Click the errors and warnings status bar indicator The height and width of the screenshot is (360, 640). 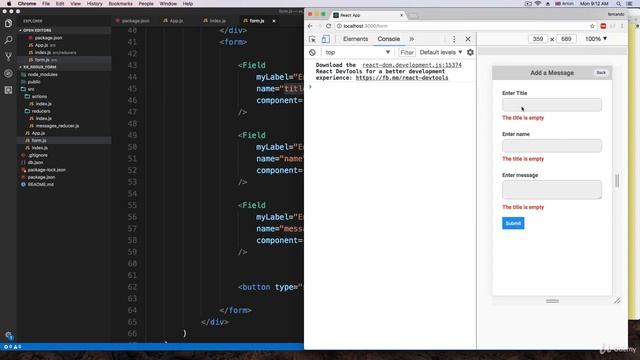click(x=12, y=347)
